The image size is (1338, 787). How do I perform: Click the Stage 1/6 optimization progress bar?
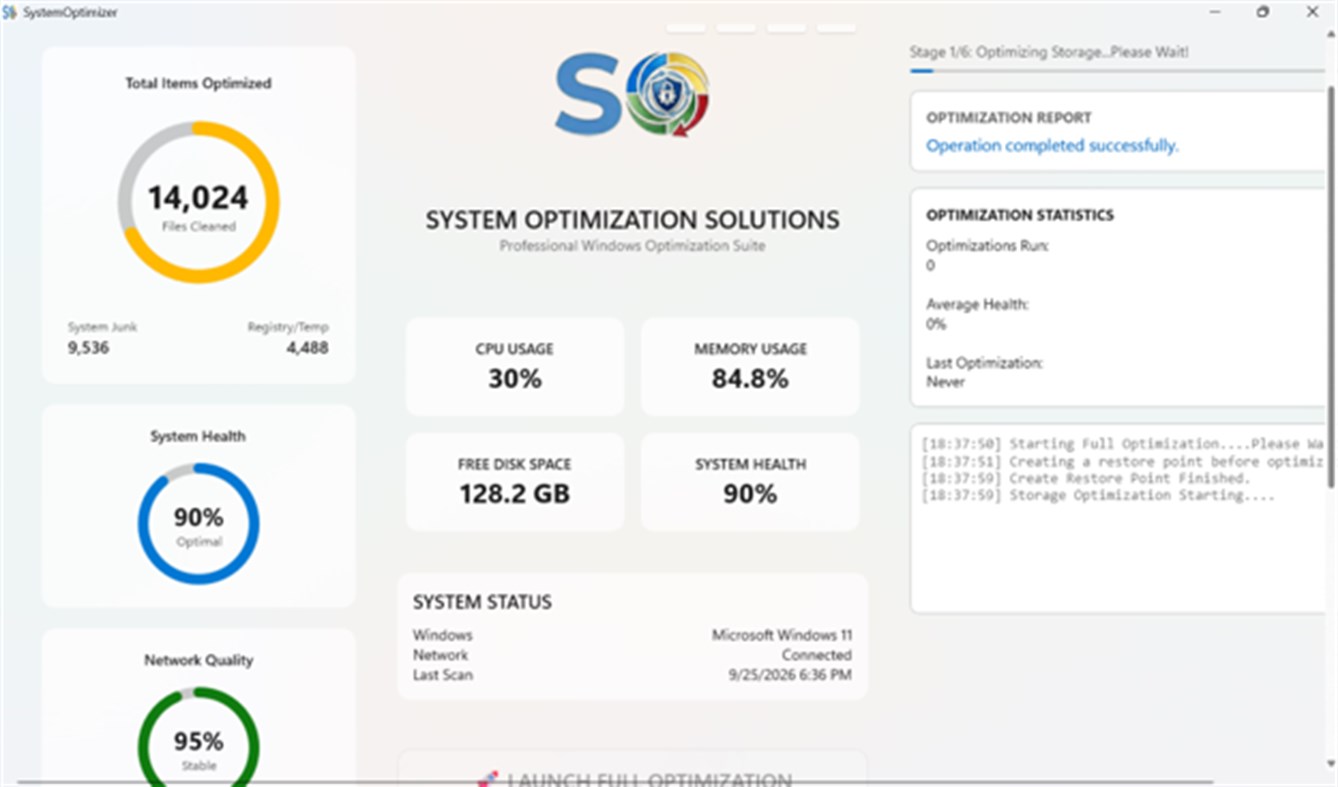[1118, 71]
